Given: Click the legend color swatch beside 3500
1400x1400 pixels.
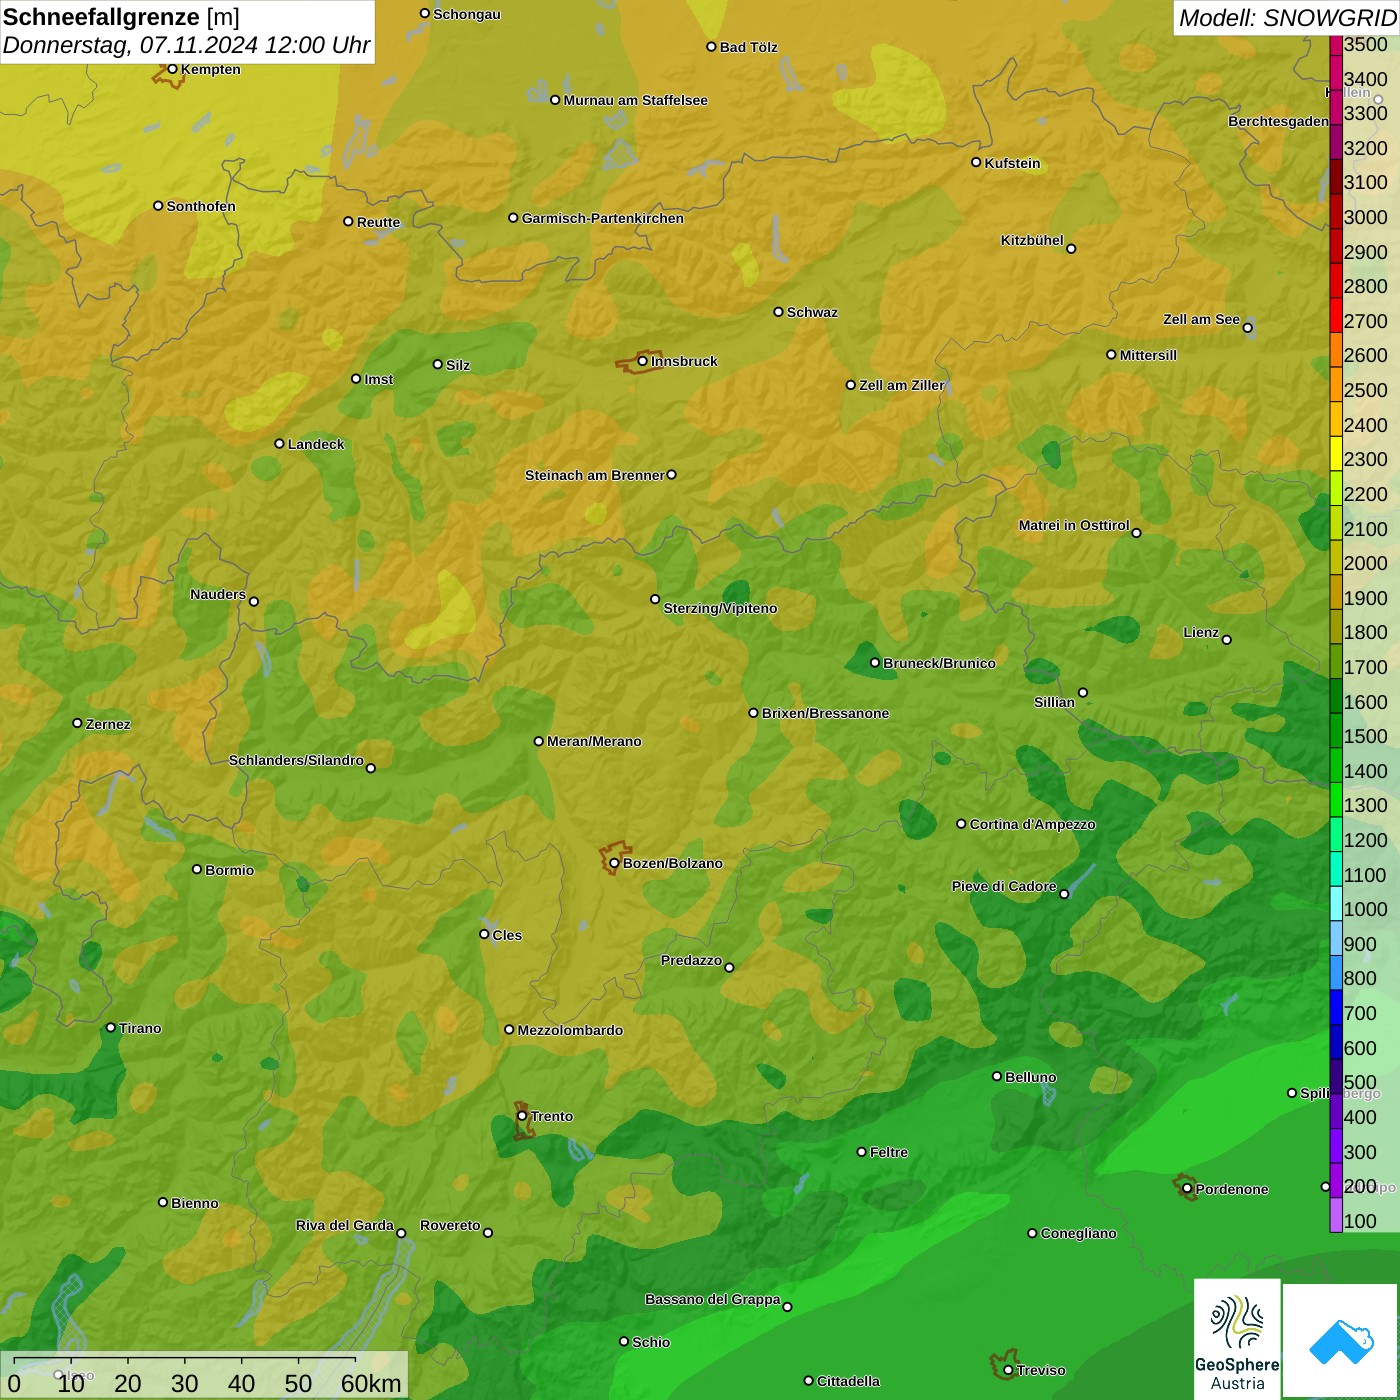Looking at the screenshot, I should point(1336,45).
